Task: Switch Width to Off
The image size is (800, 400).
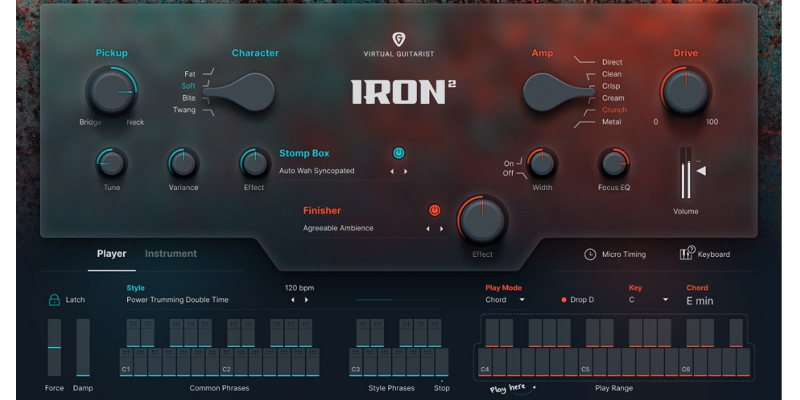Action: [x=509, y=173]
